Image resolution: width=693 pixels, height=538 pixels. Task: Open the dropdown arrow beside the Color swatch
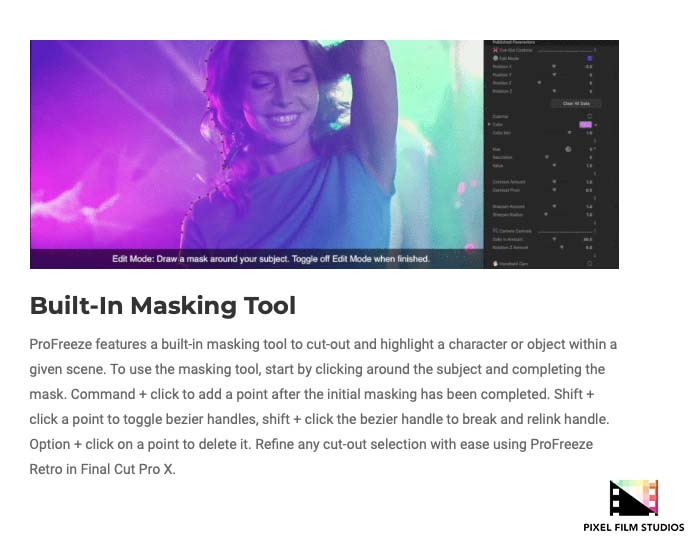tap(596, 125)
